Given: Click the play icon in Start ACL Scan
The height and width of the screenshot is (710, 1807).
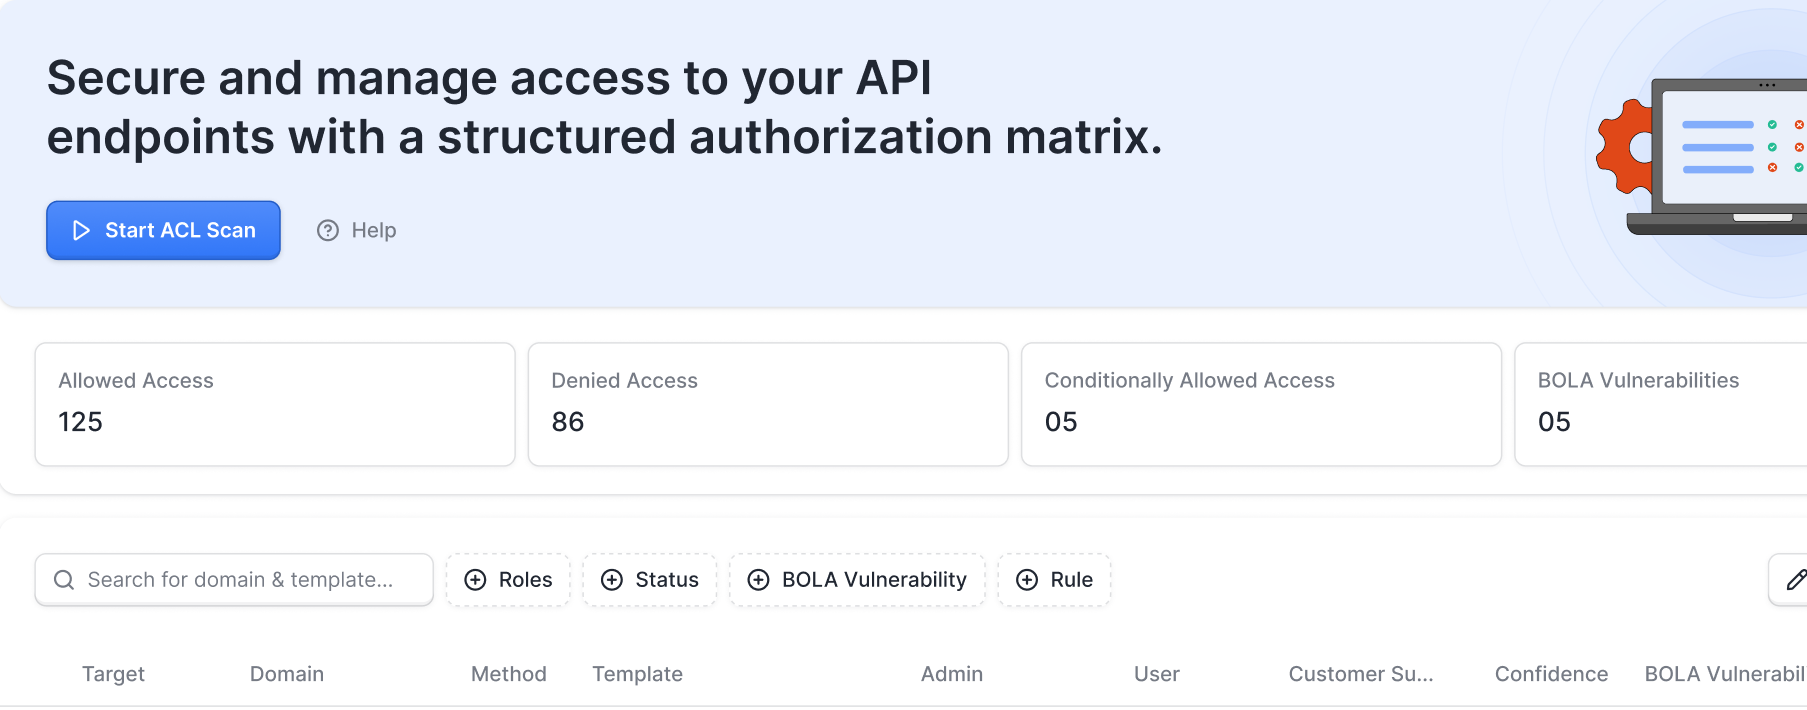Looking at the screenshot, I should point(81,230).
